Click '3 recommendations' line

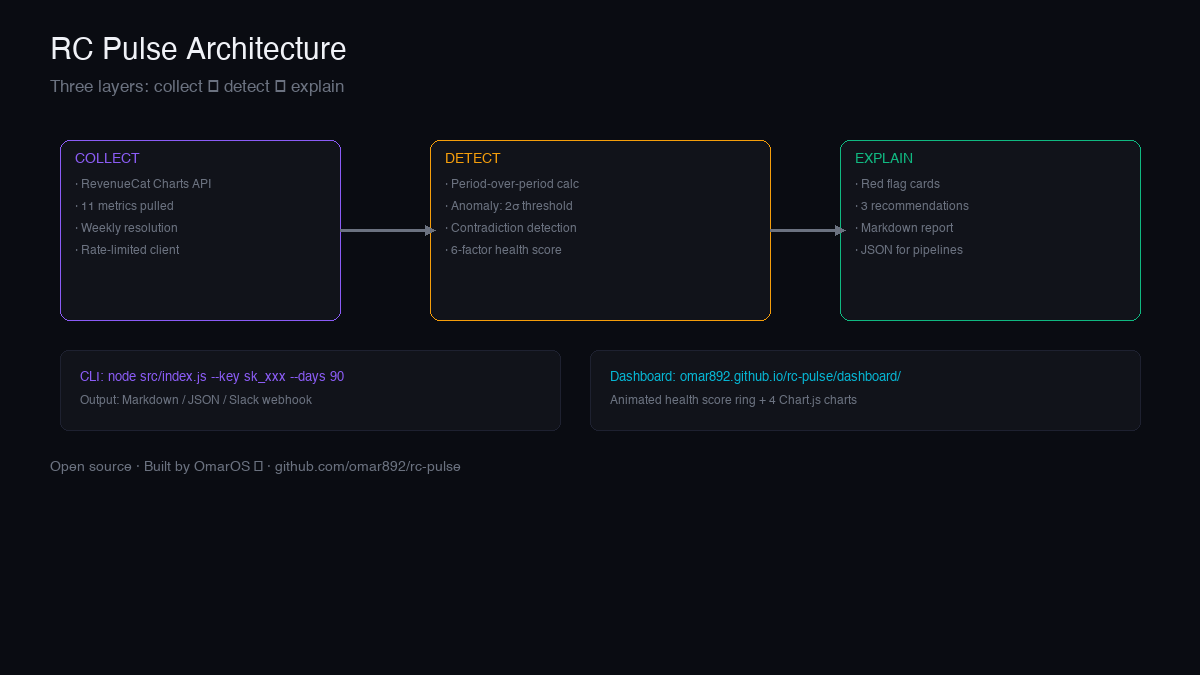pyautogui.click(x=912, y=206)
